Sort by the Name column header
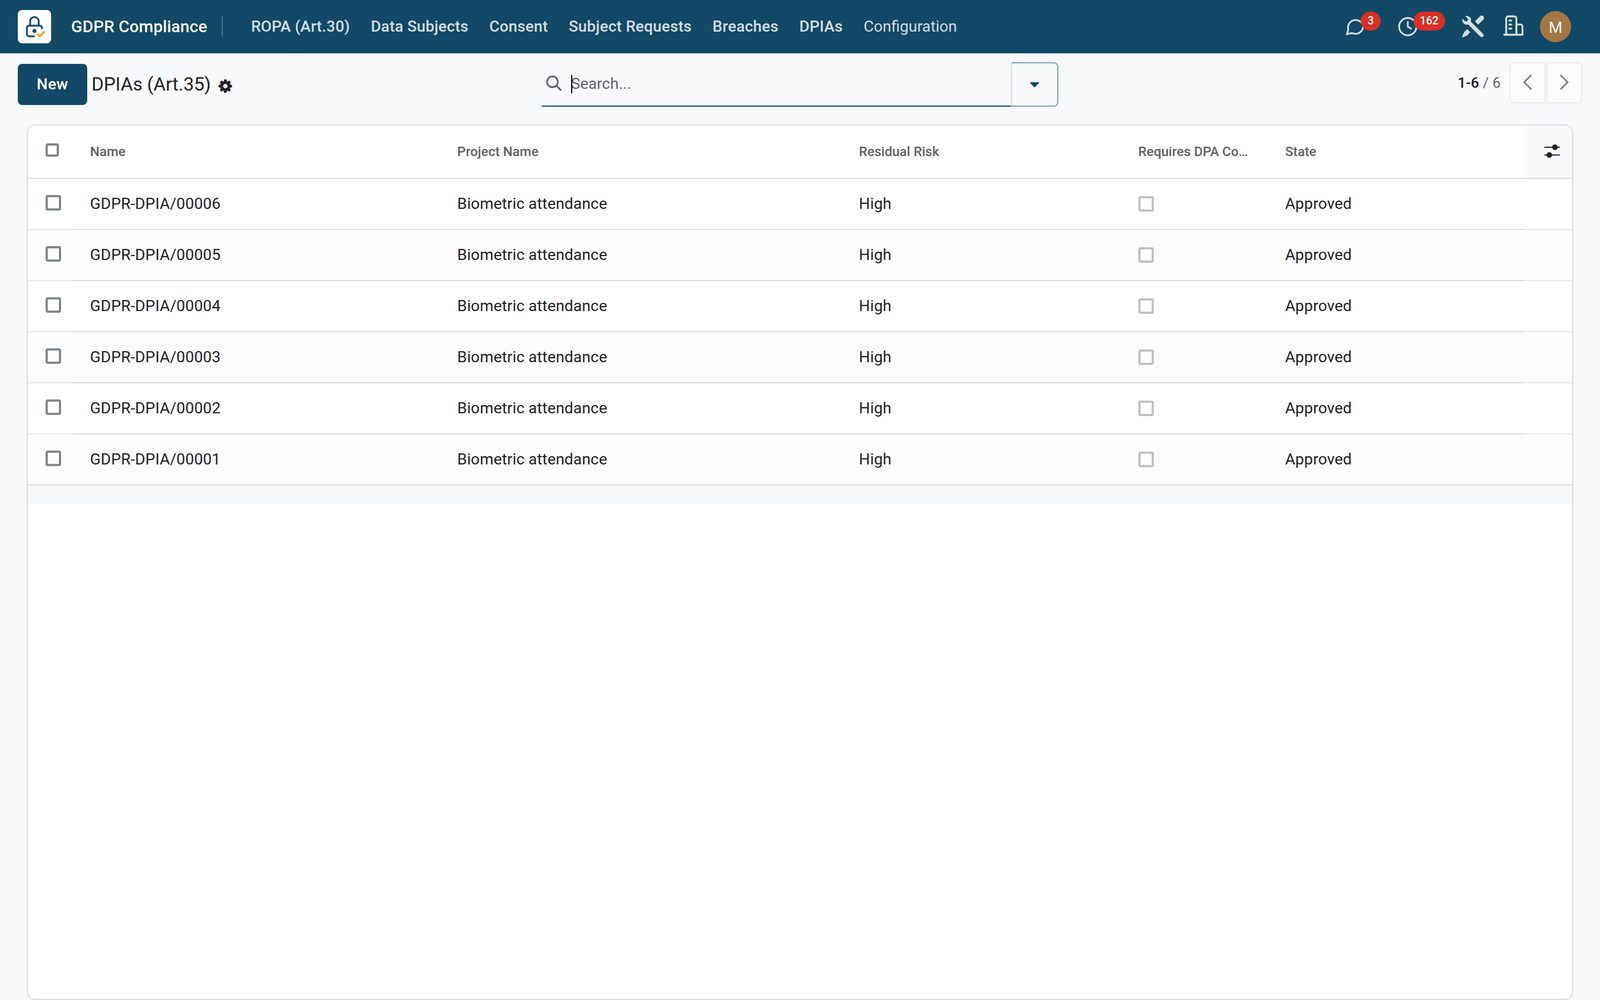The image size is (1600, 1000). pos(107,152)
